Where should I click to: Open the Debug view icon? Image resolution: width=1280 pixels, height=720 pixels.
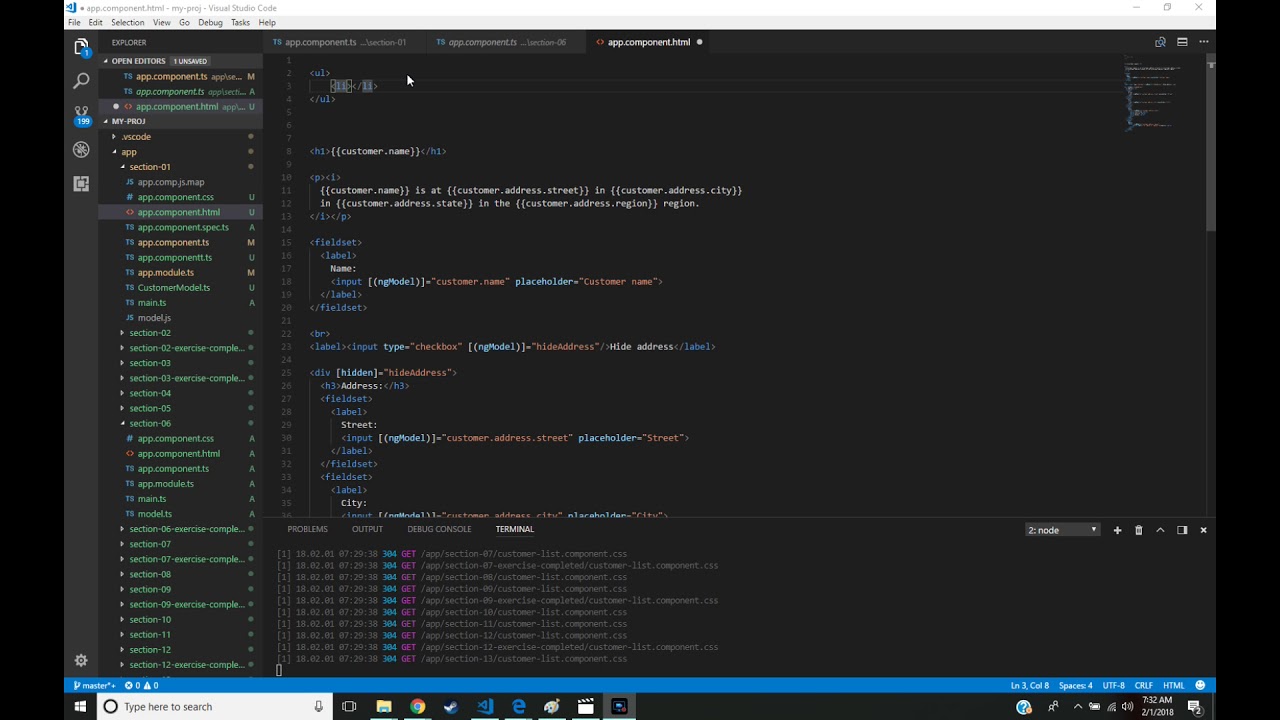point(81,149)
